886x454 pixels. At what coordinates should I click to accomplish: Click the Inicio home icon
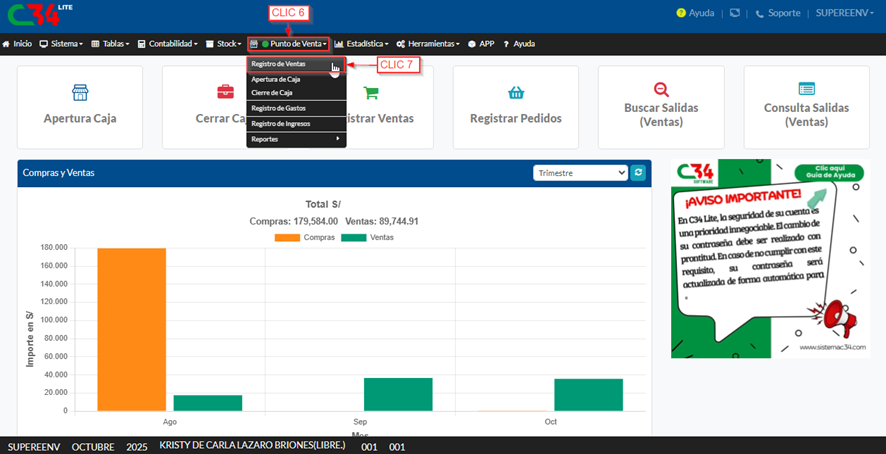point(6,44)
